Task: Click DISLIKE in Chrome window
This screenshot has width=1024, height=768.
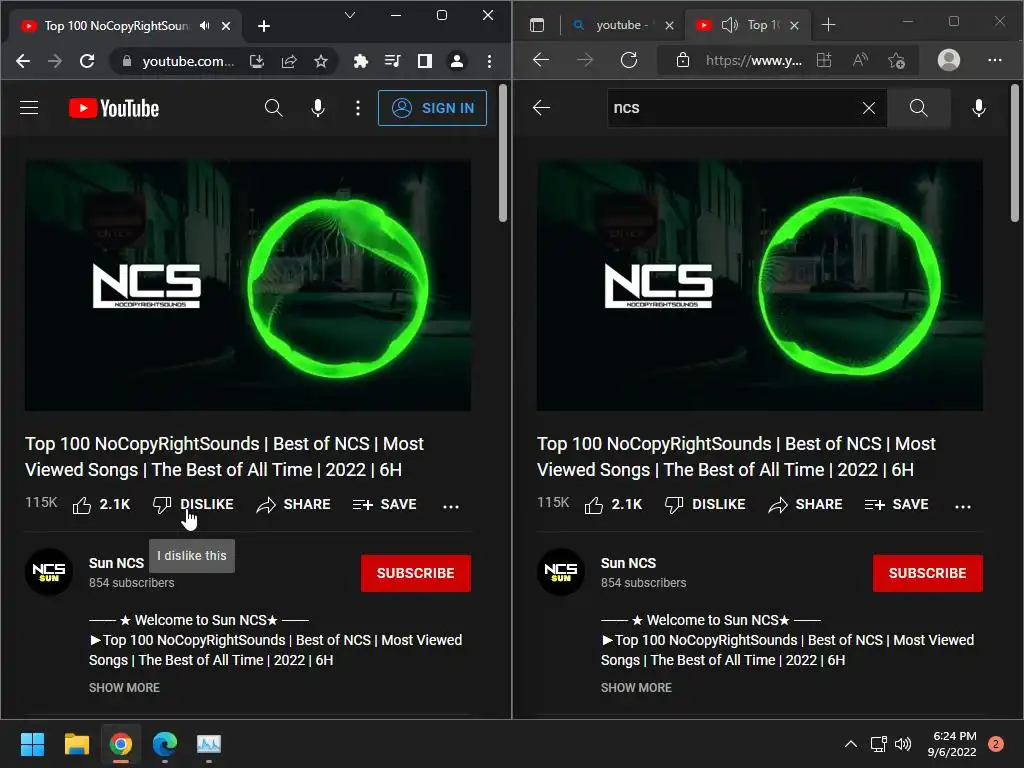Action: pos(193,504)
